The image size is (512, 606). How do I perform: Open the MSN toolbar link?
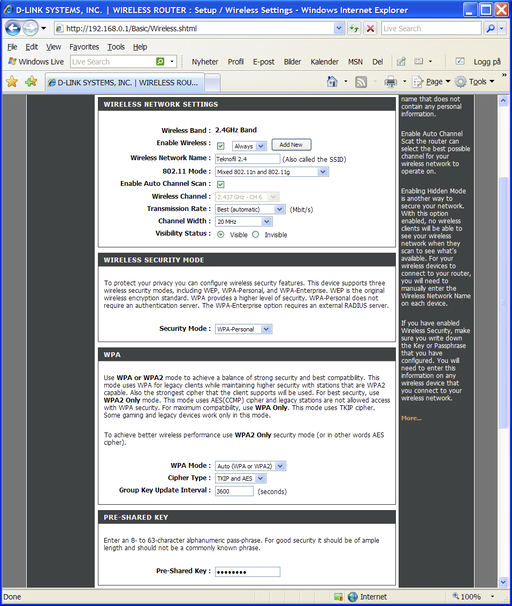[355, 62]
